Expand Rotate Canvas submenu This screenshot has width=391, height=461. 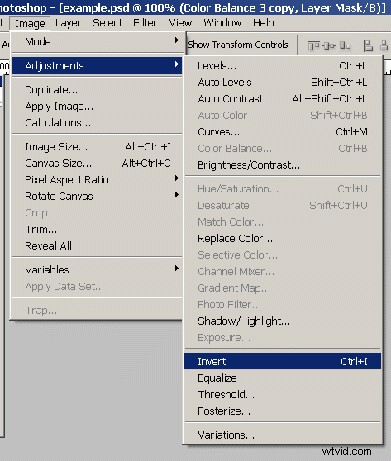point(97,196)
